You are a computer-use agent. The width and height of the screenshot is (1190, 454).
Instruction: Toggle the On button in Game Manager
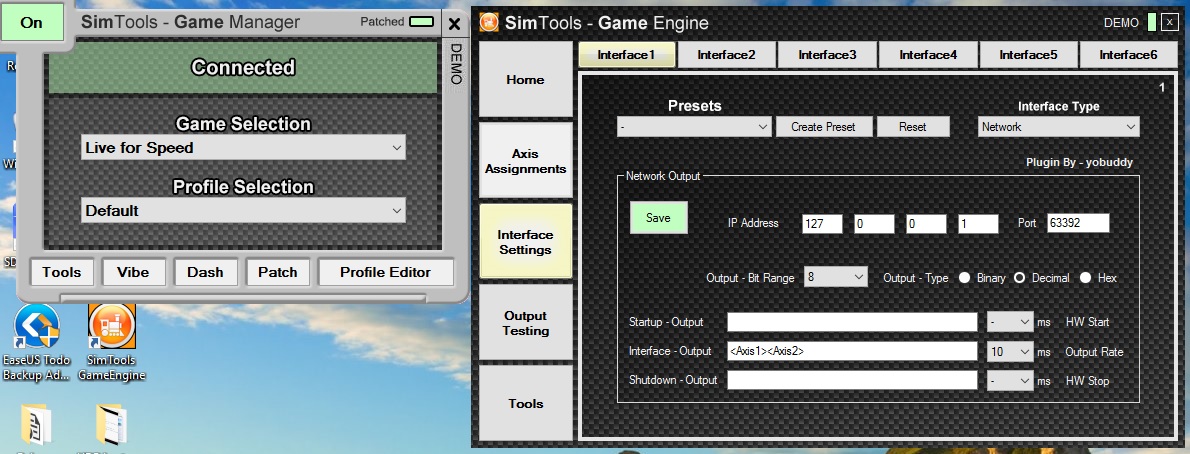(31, 22)
